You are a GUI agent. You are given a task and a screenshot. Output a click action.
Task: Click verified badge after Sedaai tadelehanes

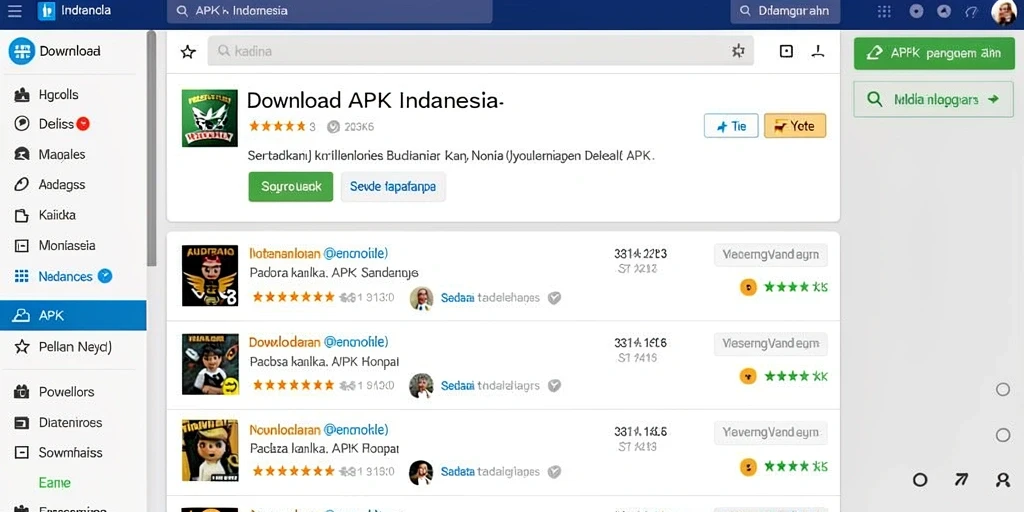coord(554,298)
